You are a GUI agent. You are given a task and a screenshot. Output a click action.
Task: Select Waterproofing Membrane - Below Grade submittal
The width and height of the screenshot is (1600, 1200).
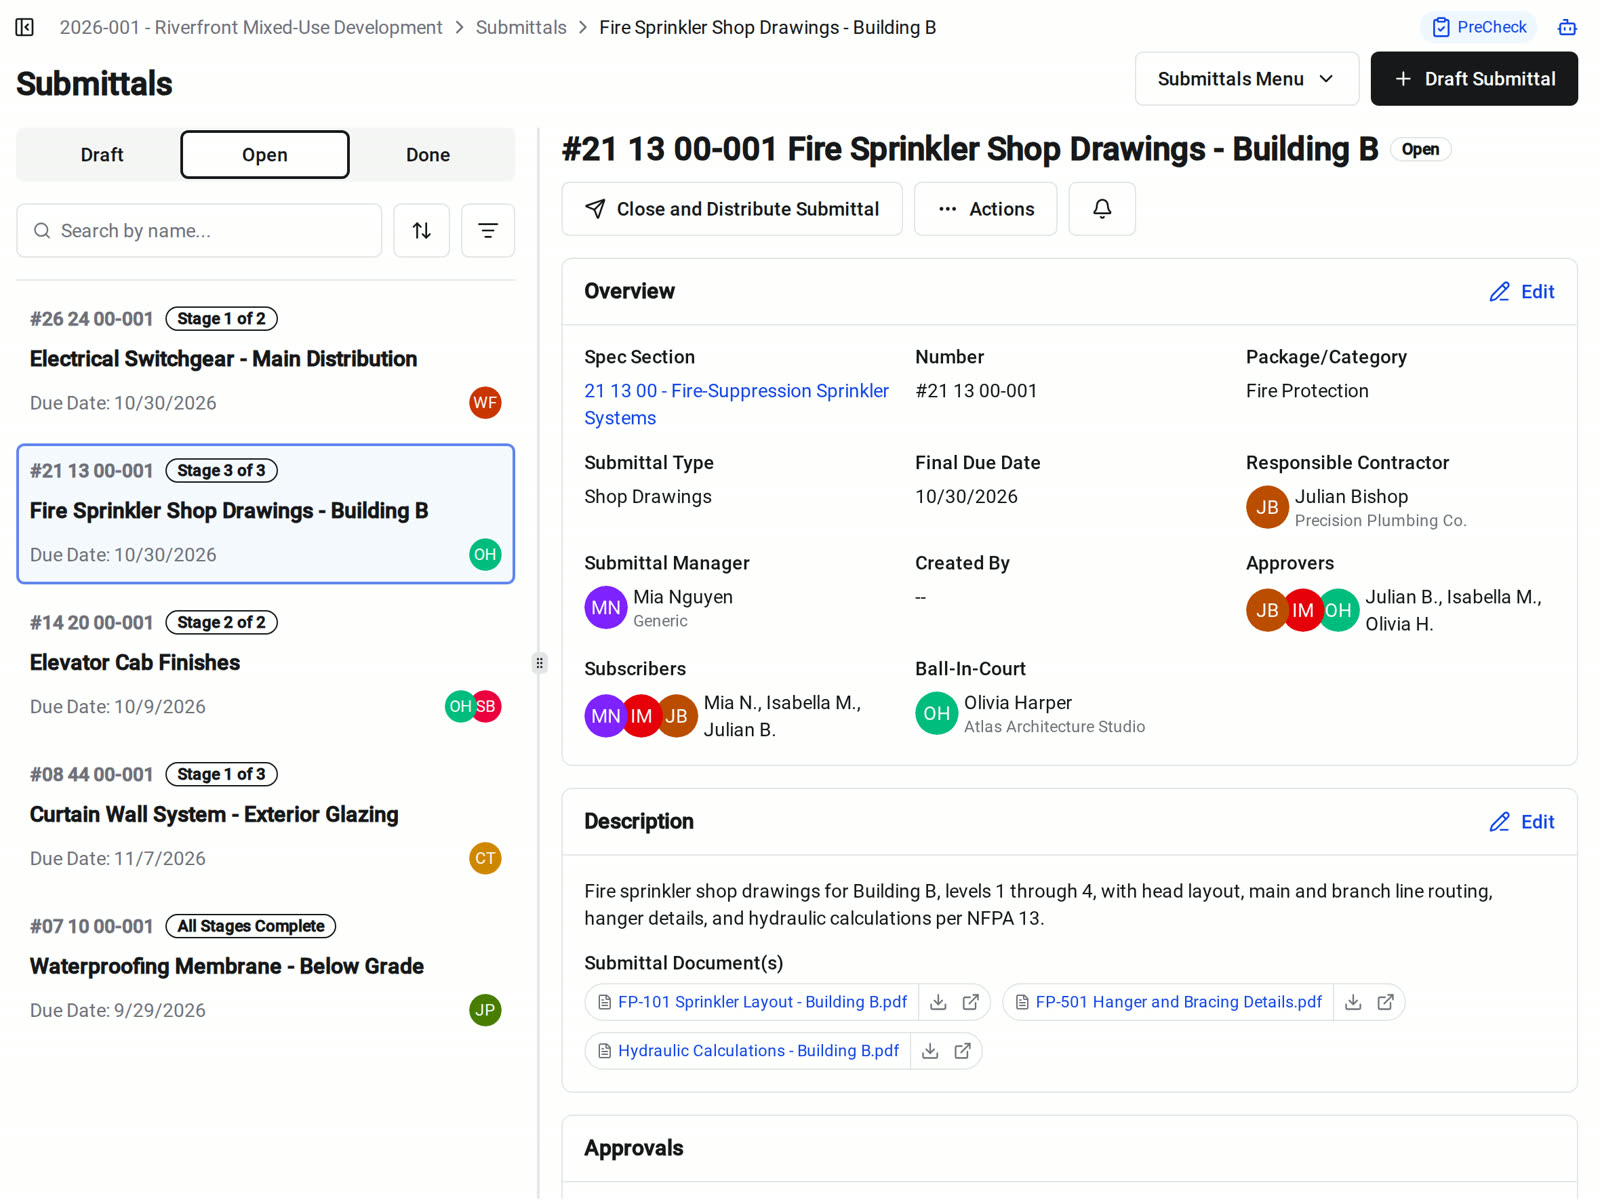click(266, 970)
